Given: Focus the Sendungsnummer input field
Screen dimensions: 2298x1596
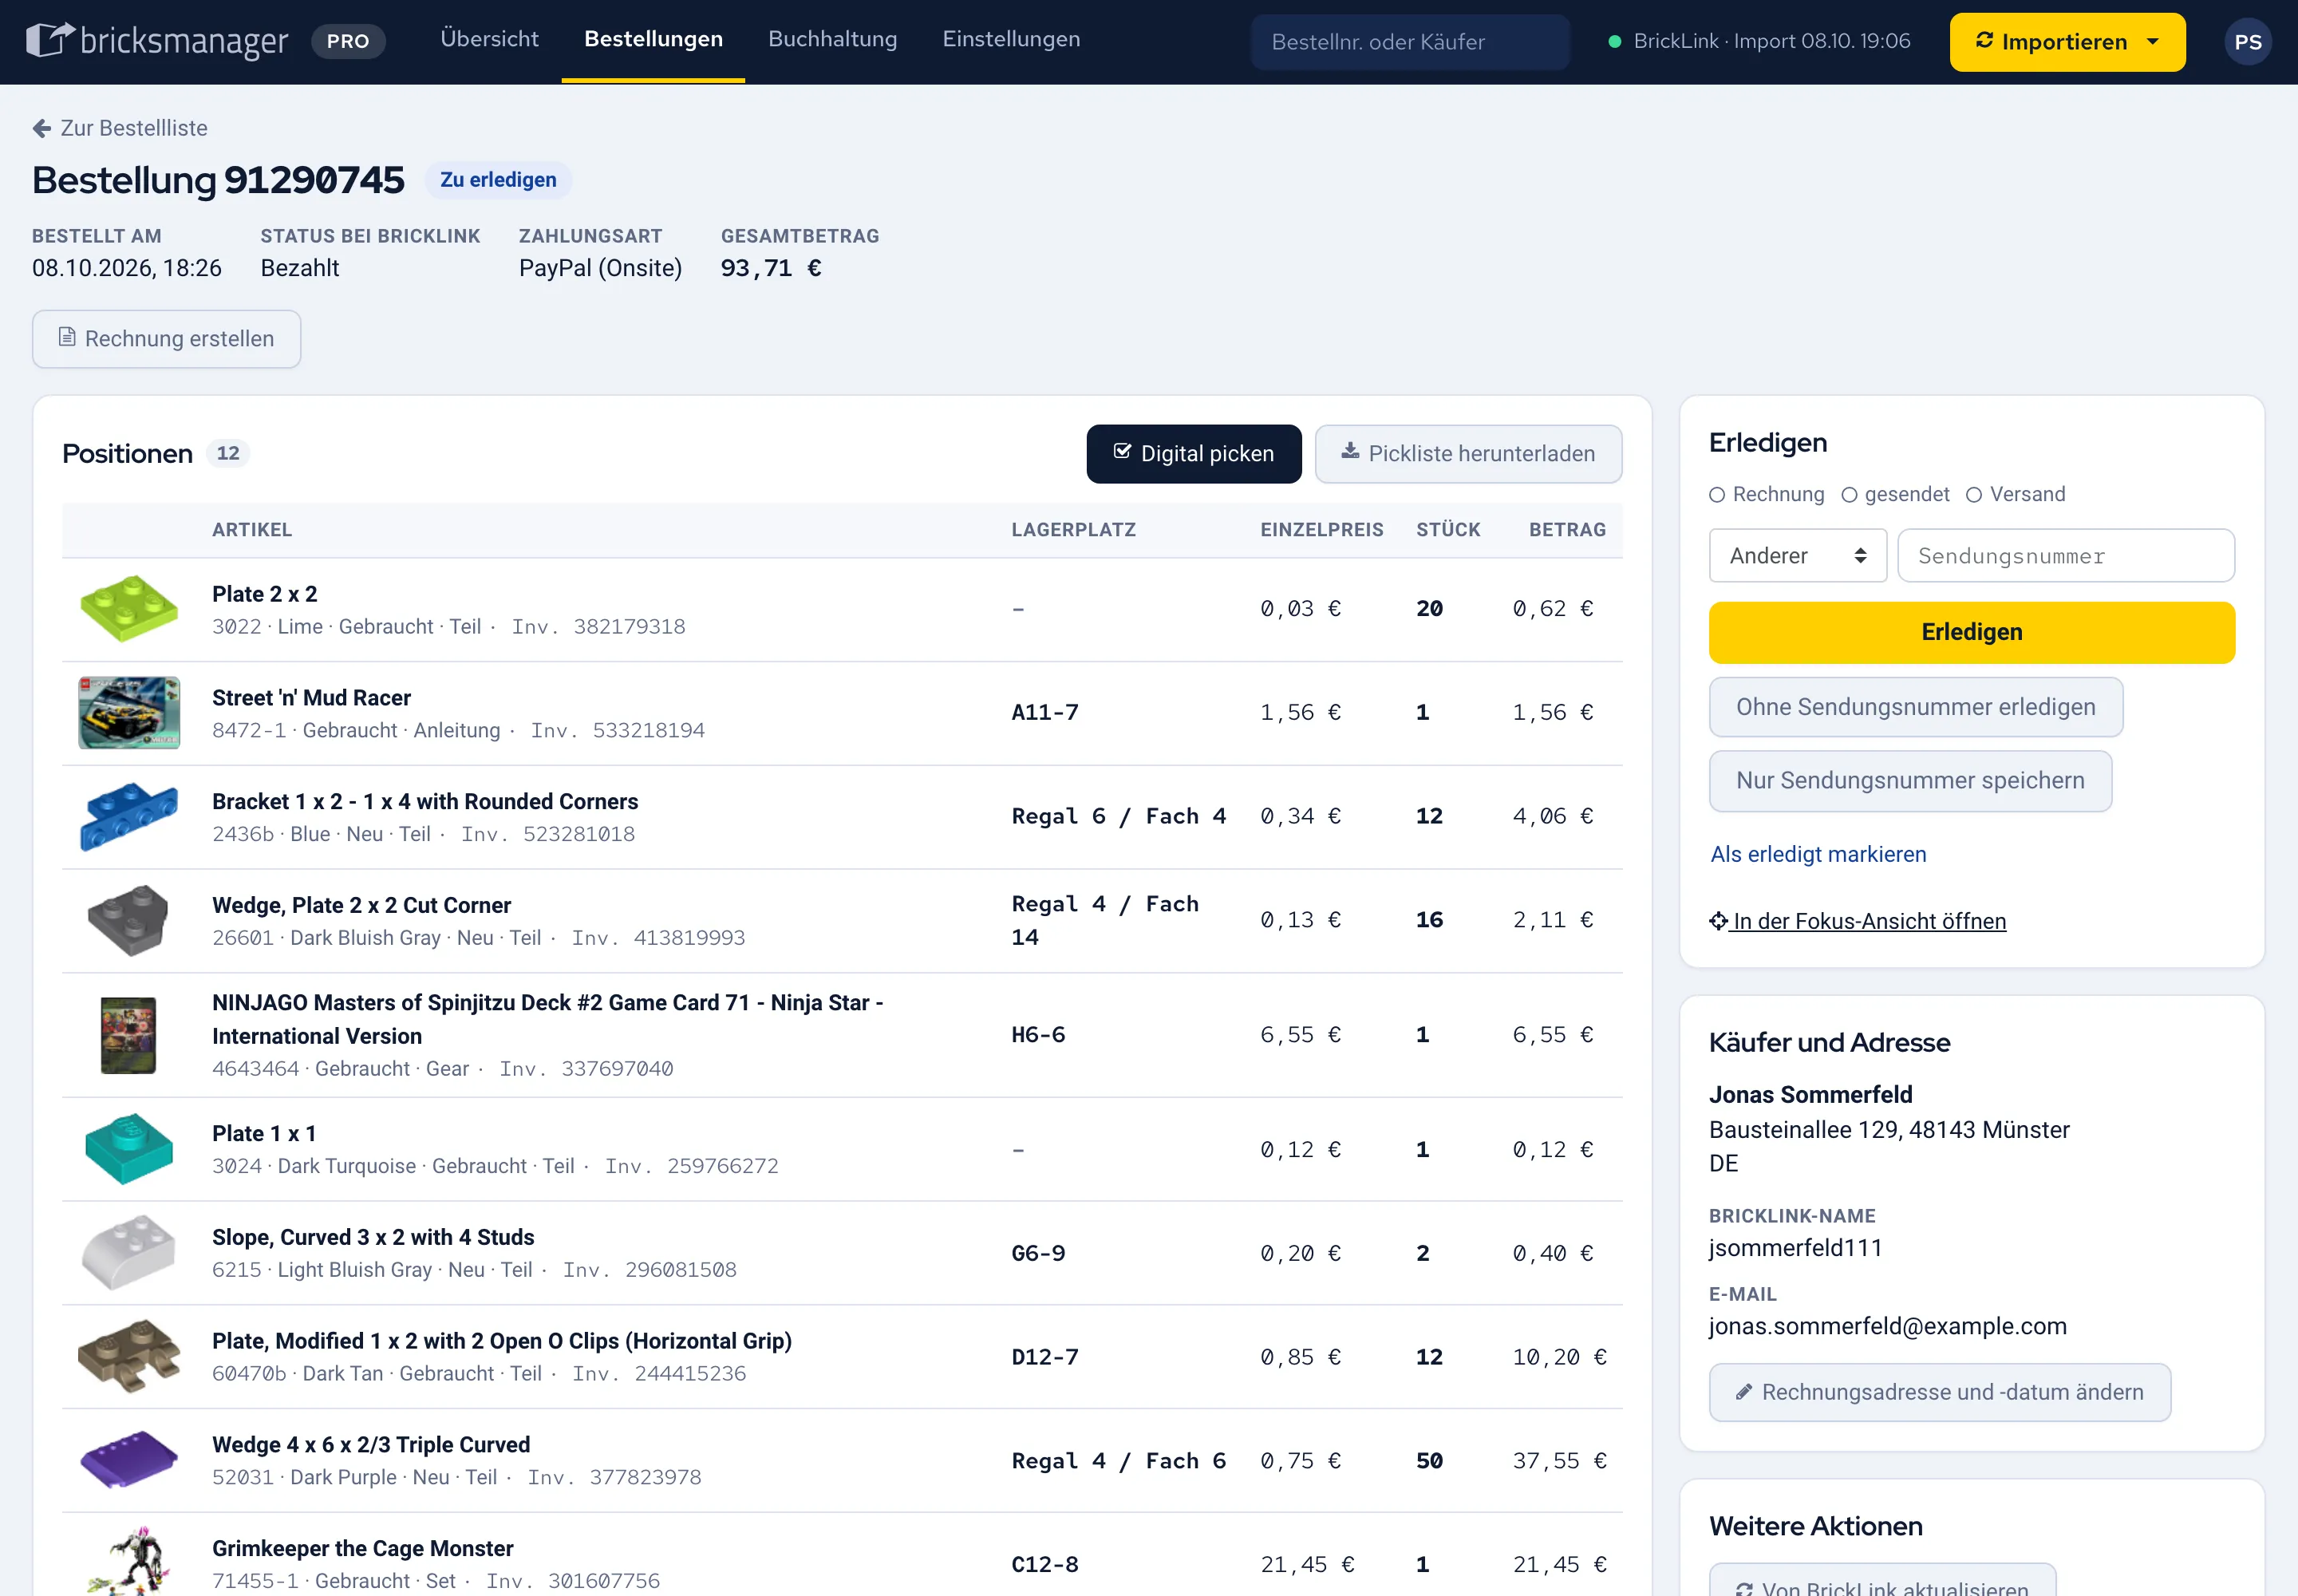Looking at the screenshot, I should coord(2066,556).
